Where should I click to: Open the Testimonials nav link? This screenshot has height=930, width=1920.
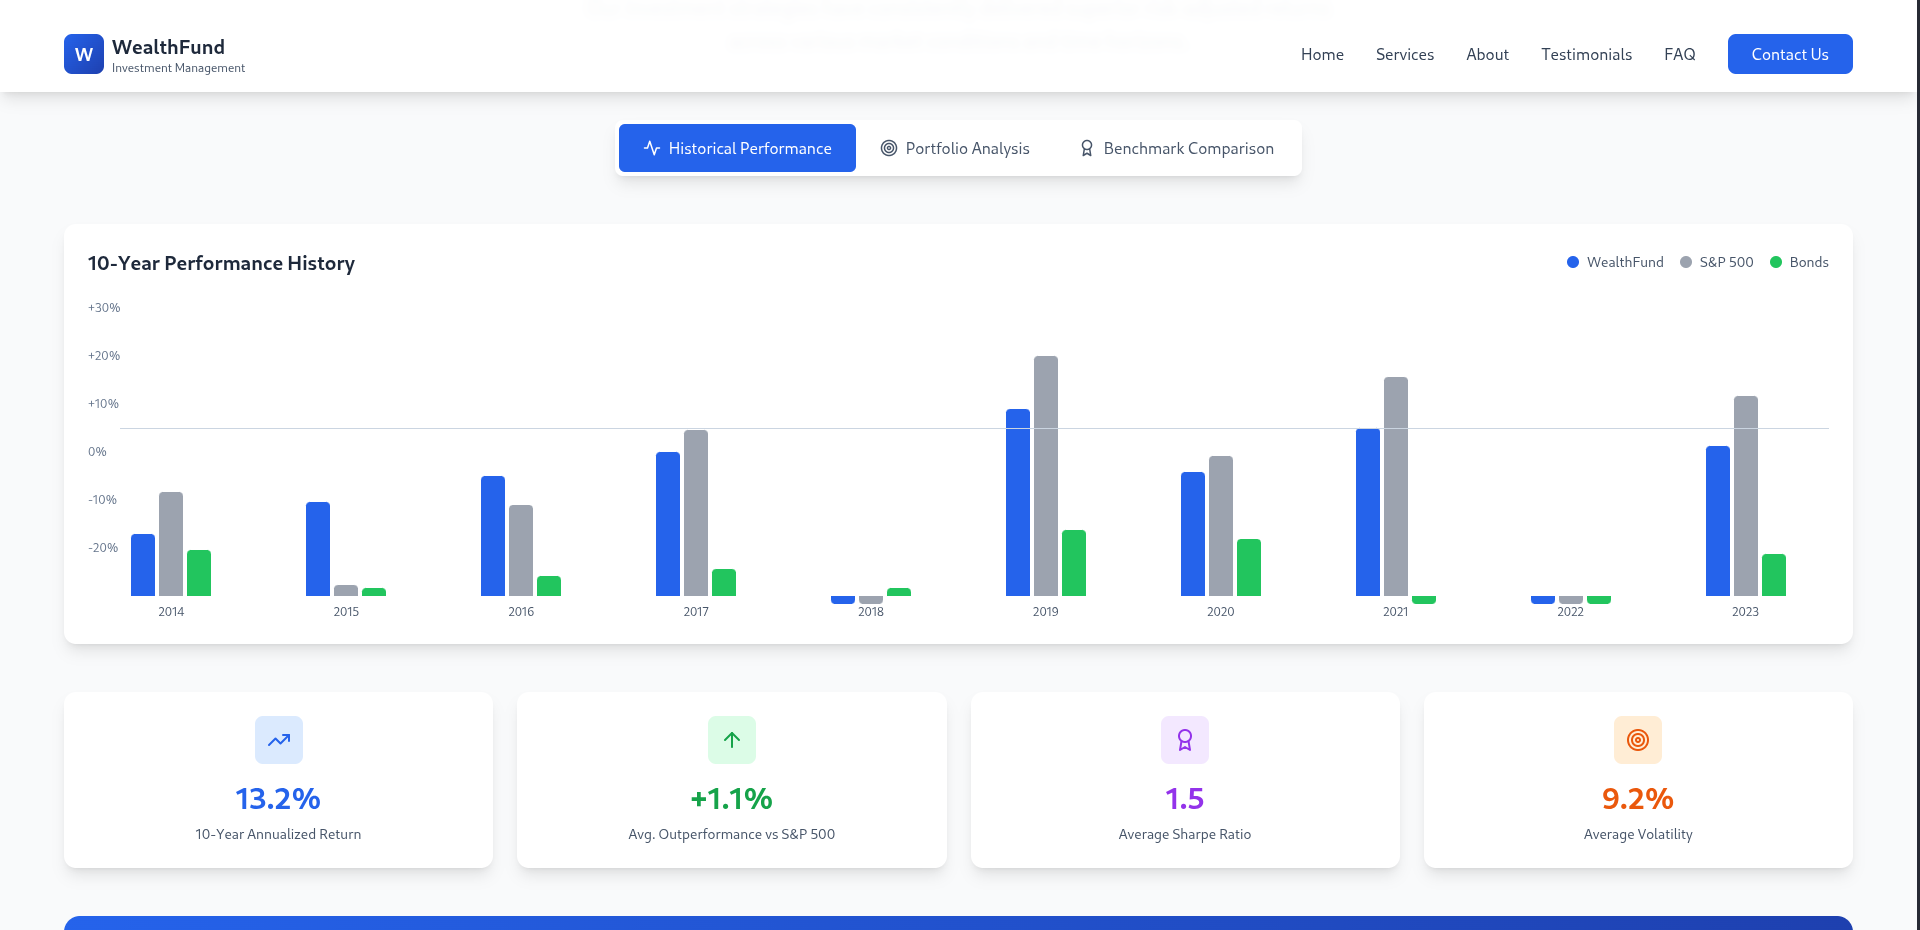pos(1586,54)
